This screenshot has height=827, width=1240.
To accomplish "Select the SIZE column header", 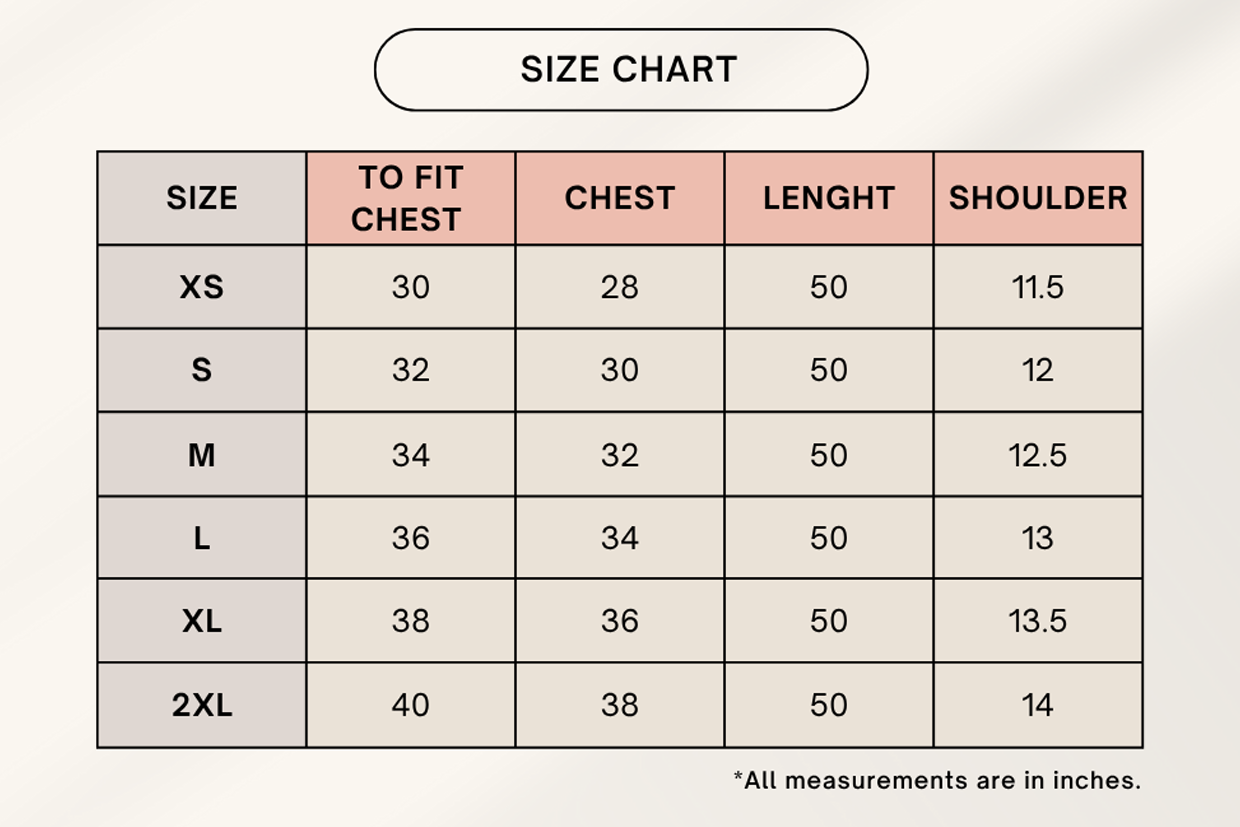I will (x=202, y=198).
